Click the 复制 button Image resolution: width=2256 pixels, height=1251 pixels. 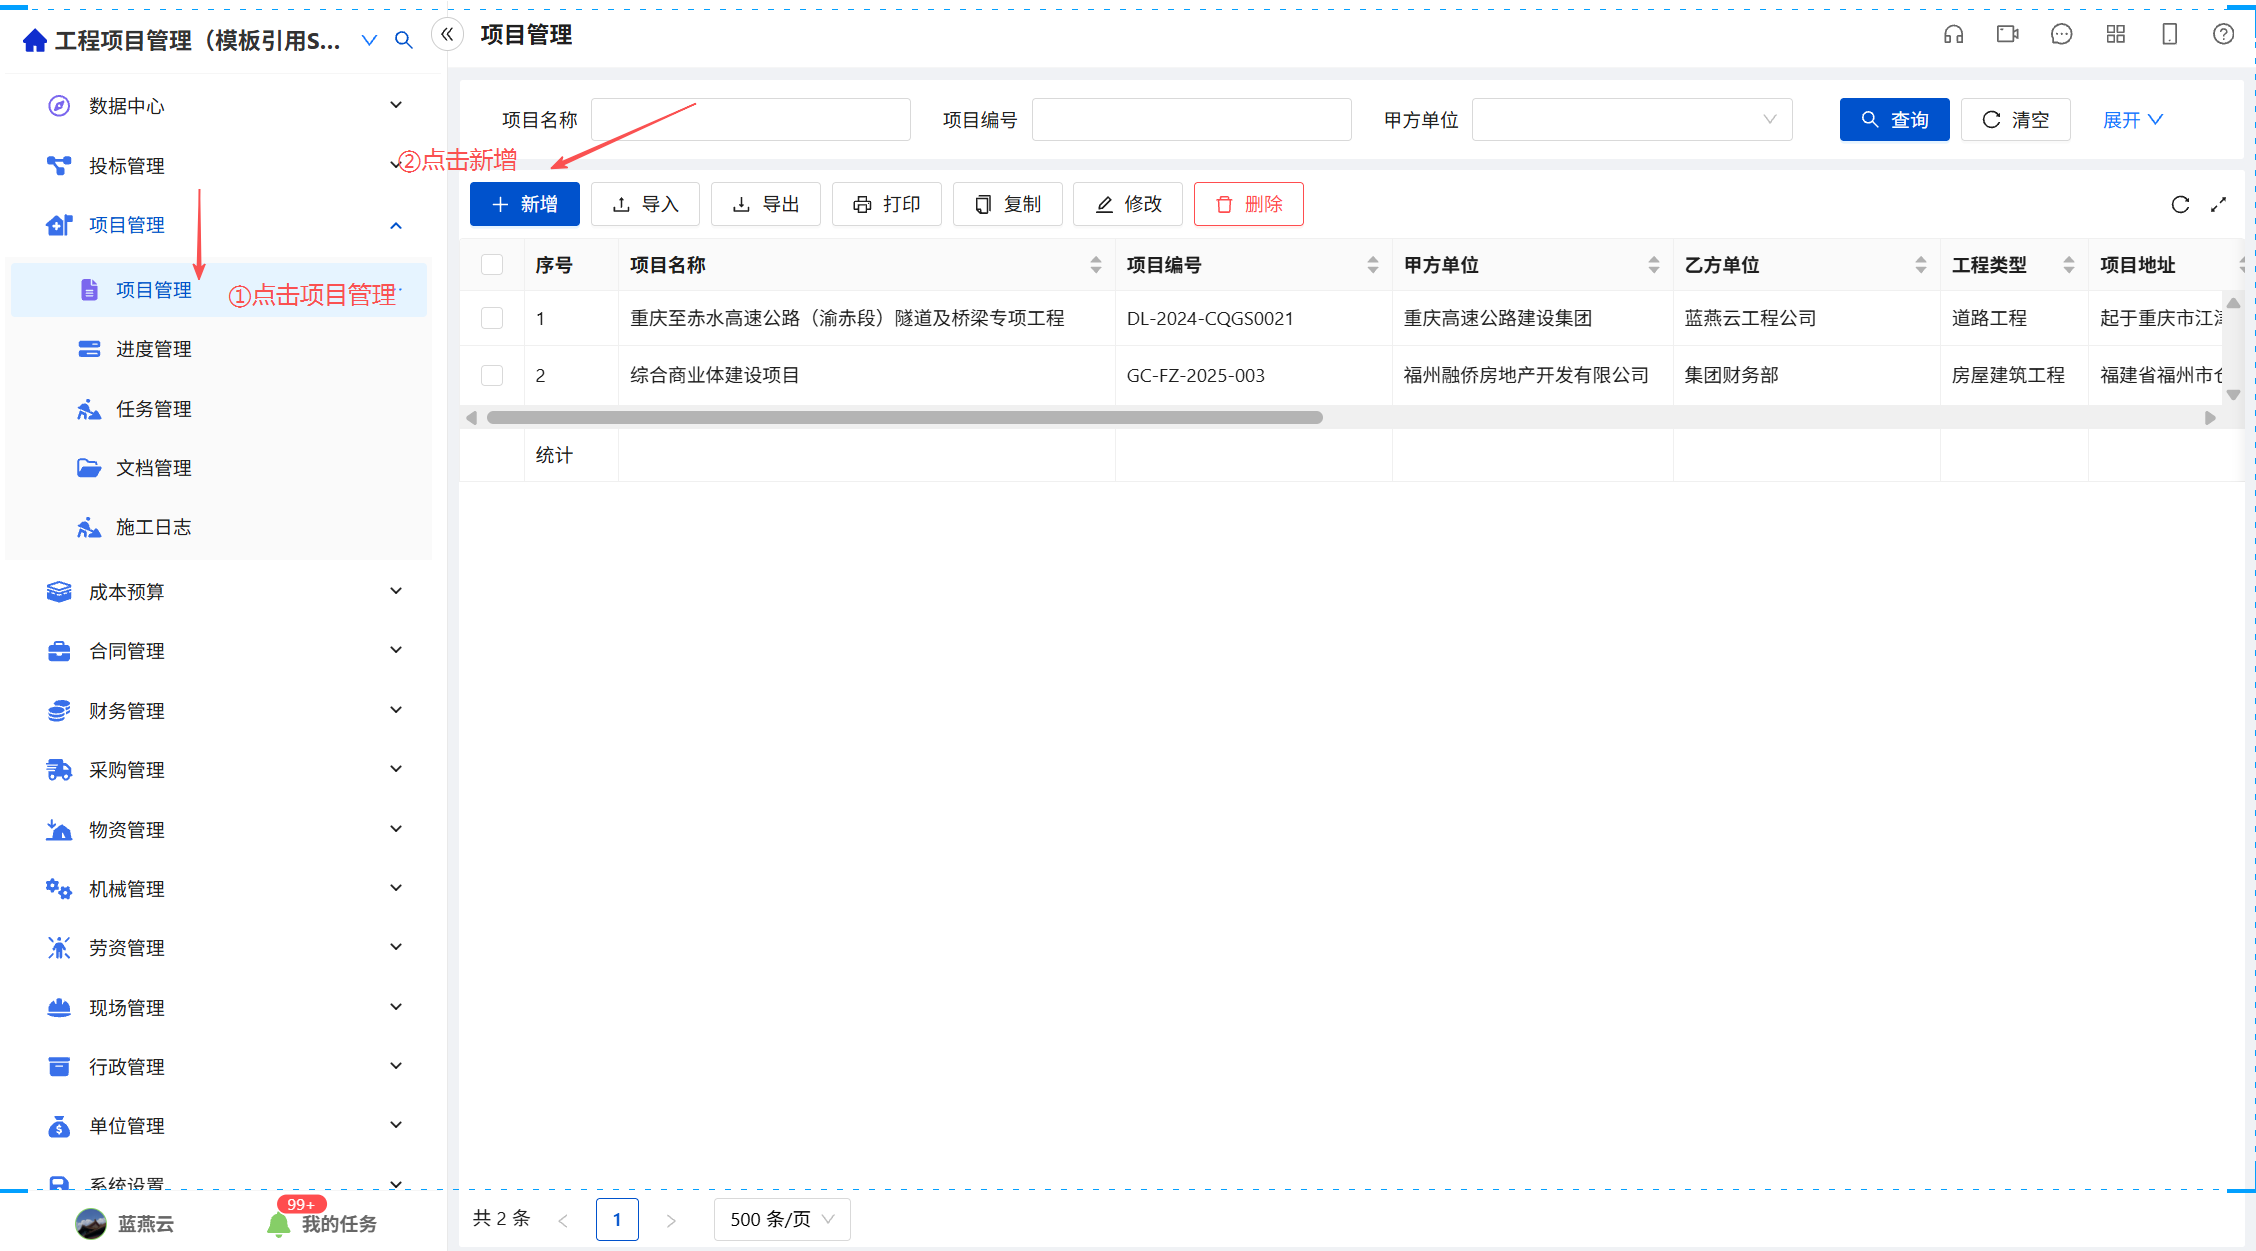pos(1008,204)
